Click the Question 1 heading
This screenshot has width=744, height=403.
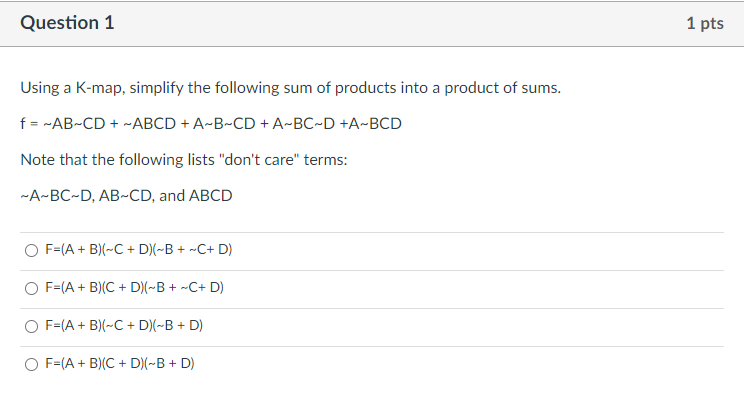[x=67, y=23]
